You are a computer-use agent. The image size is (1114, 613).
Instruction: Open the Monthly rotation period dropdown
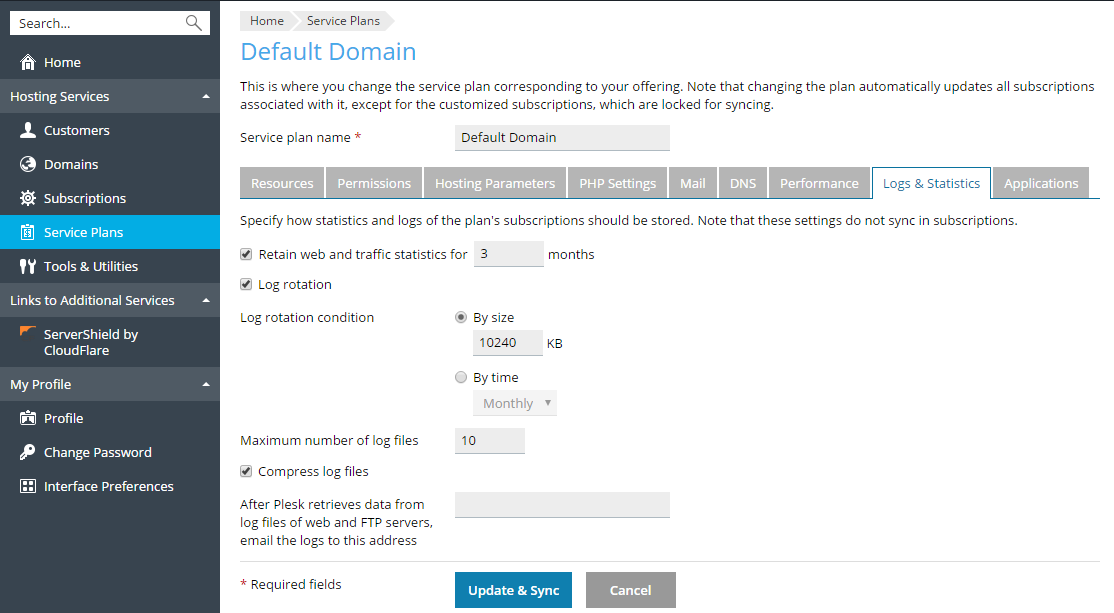point(515,403)
